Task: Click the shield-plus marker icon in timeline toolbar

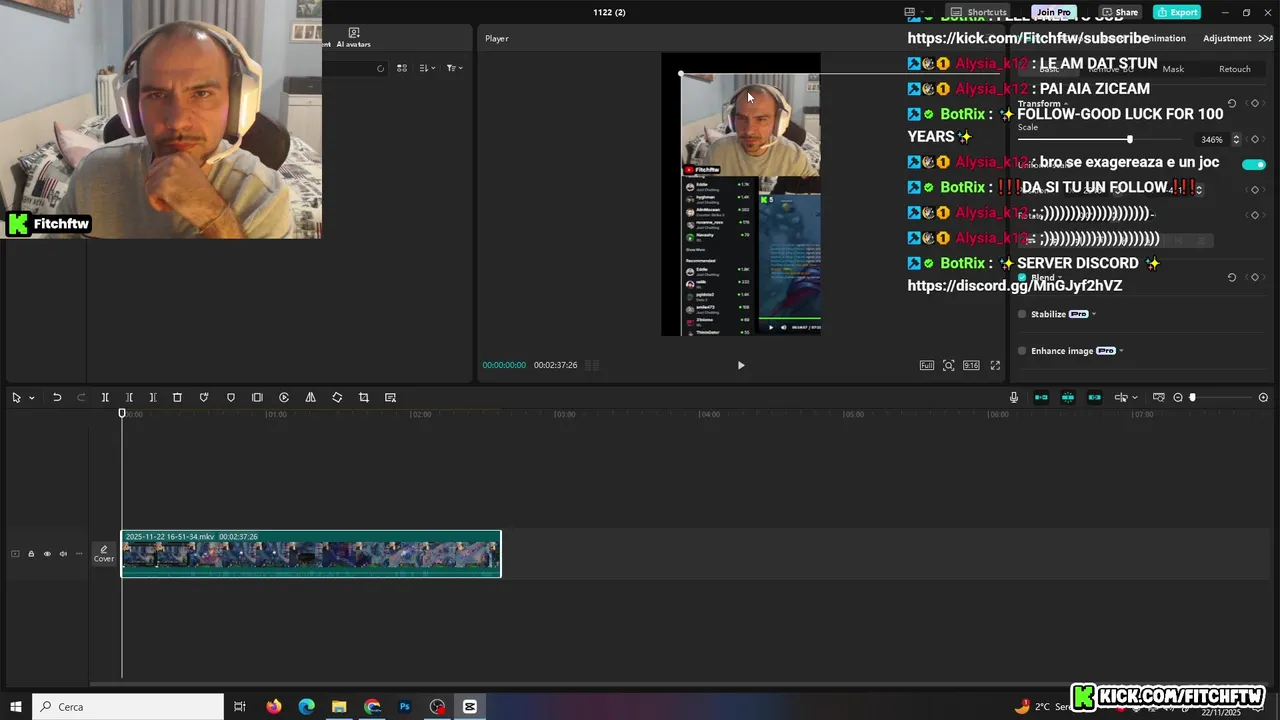Action: click(204, 397)
